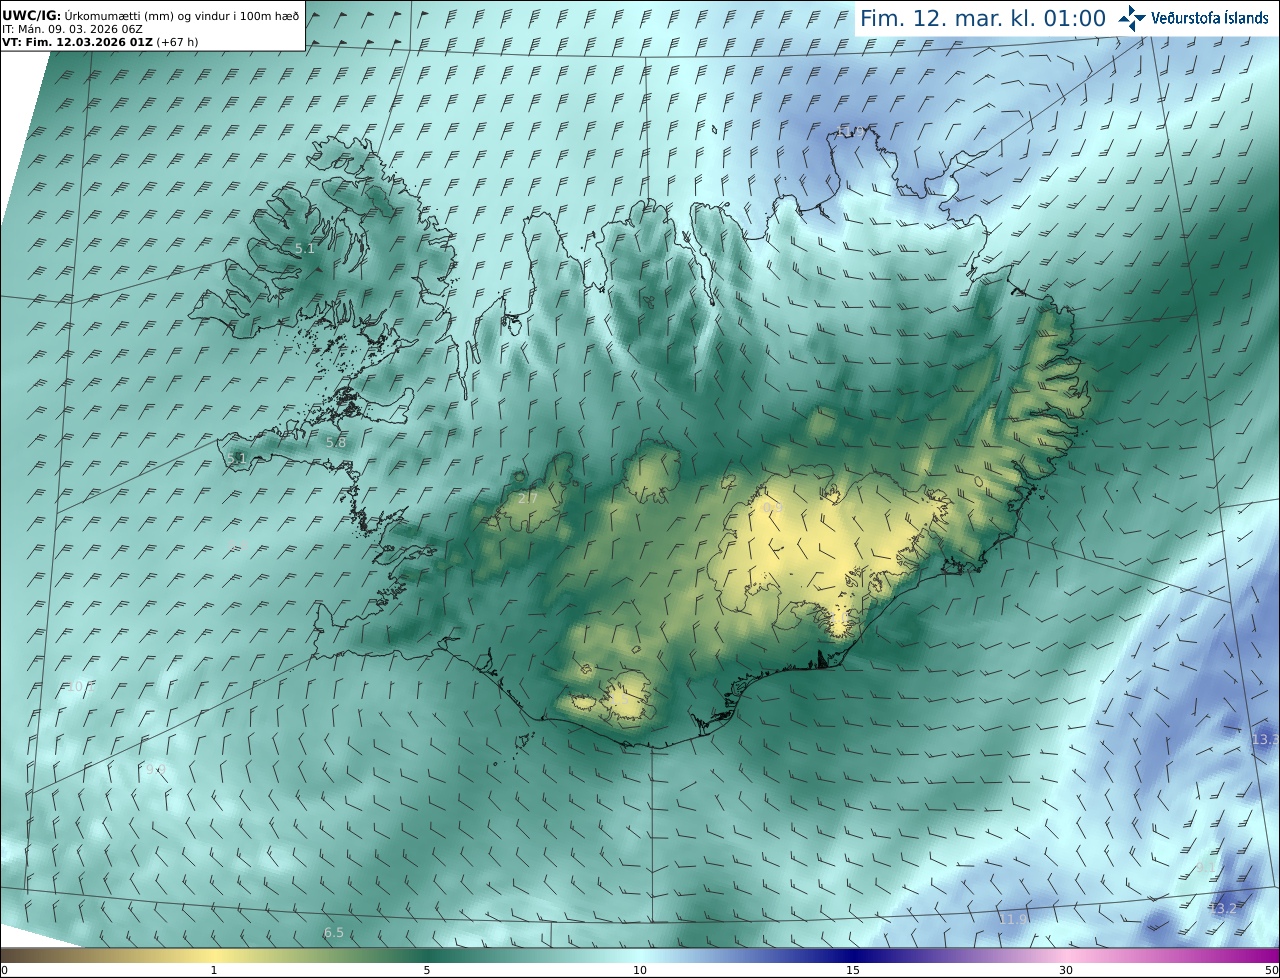Image resolution: width=1280 pixels, height=978 pixels.
Task: Click the 10 label on the color scale
Action: tap(640, 970)
